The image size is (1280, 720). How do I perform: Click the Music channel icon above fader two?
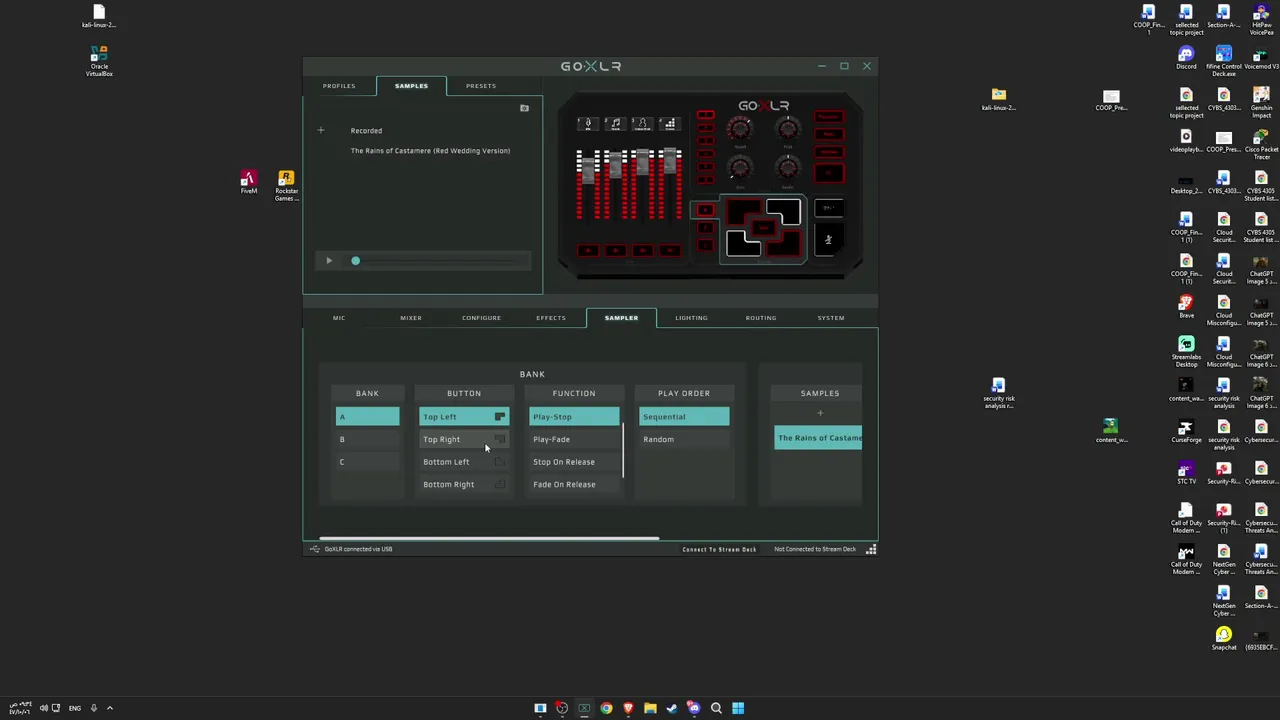click(615, 124)
